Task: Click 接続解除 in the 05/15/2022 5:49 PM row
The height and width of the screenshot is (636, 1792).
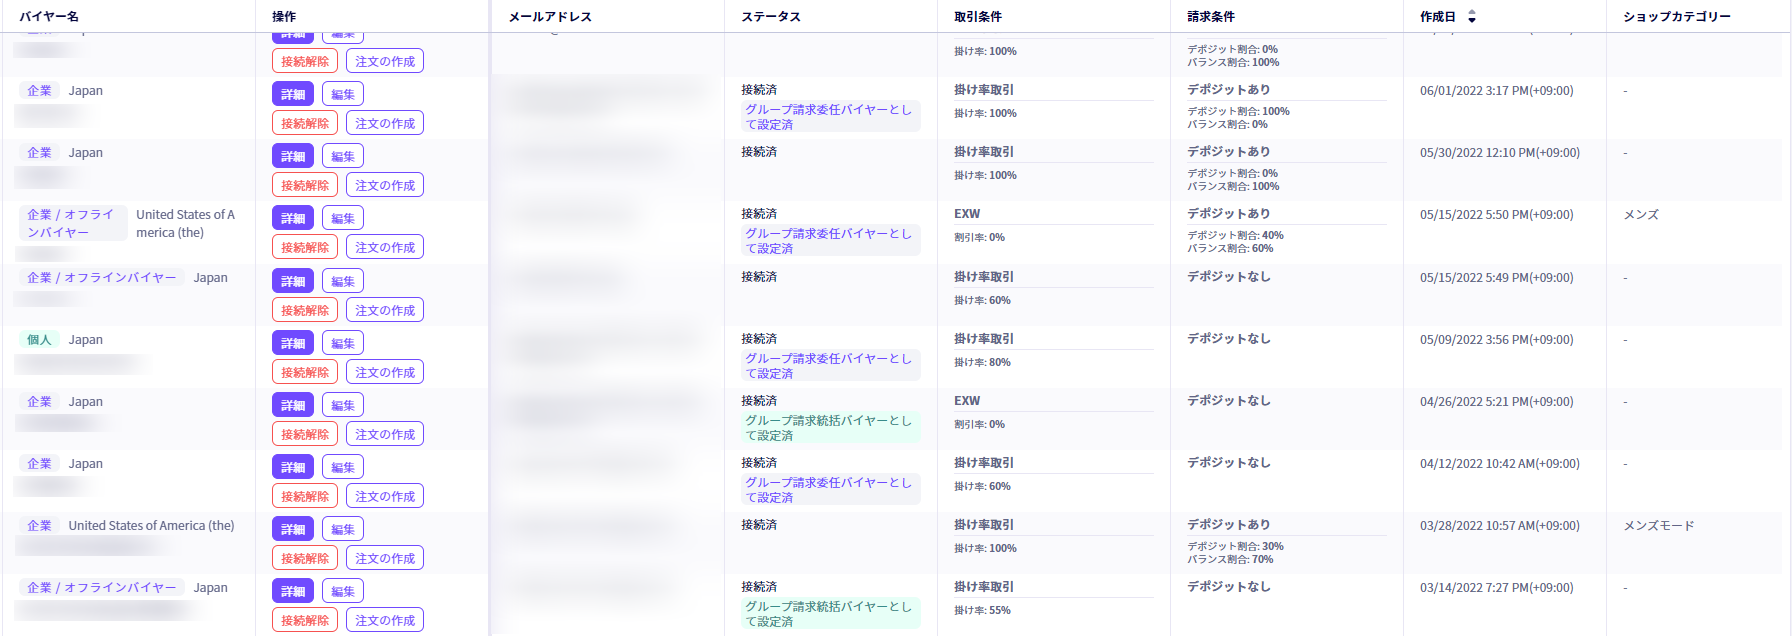Action: click(305, 310)
